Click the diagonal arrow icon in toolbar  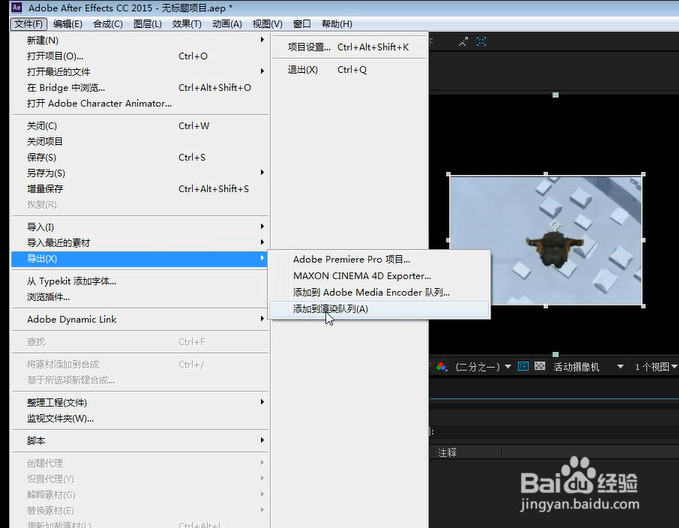click(x=463, y=42)
